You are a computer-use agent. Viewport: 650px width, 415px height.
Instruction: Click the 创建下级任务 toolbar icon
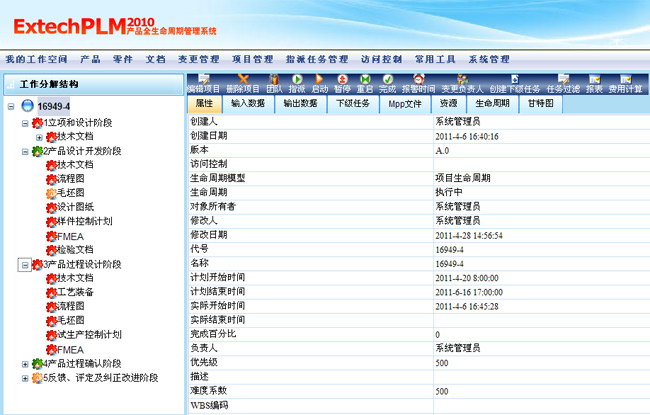tap(514, 79)
